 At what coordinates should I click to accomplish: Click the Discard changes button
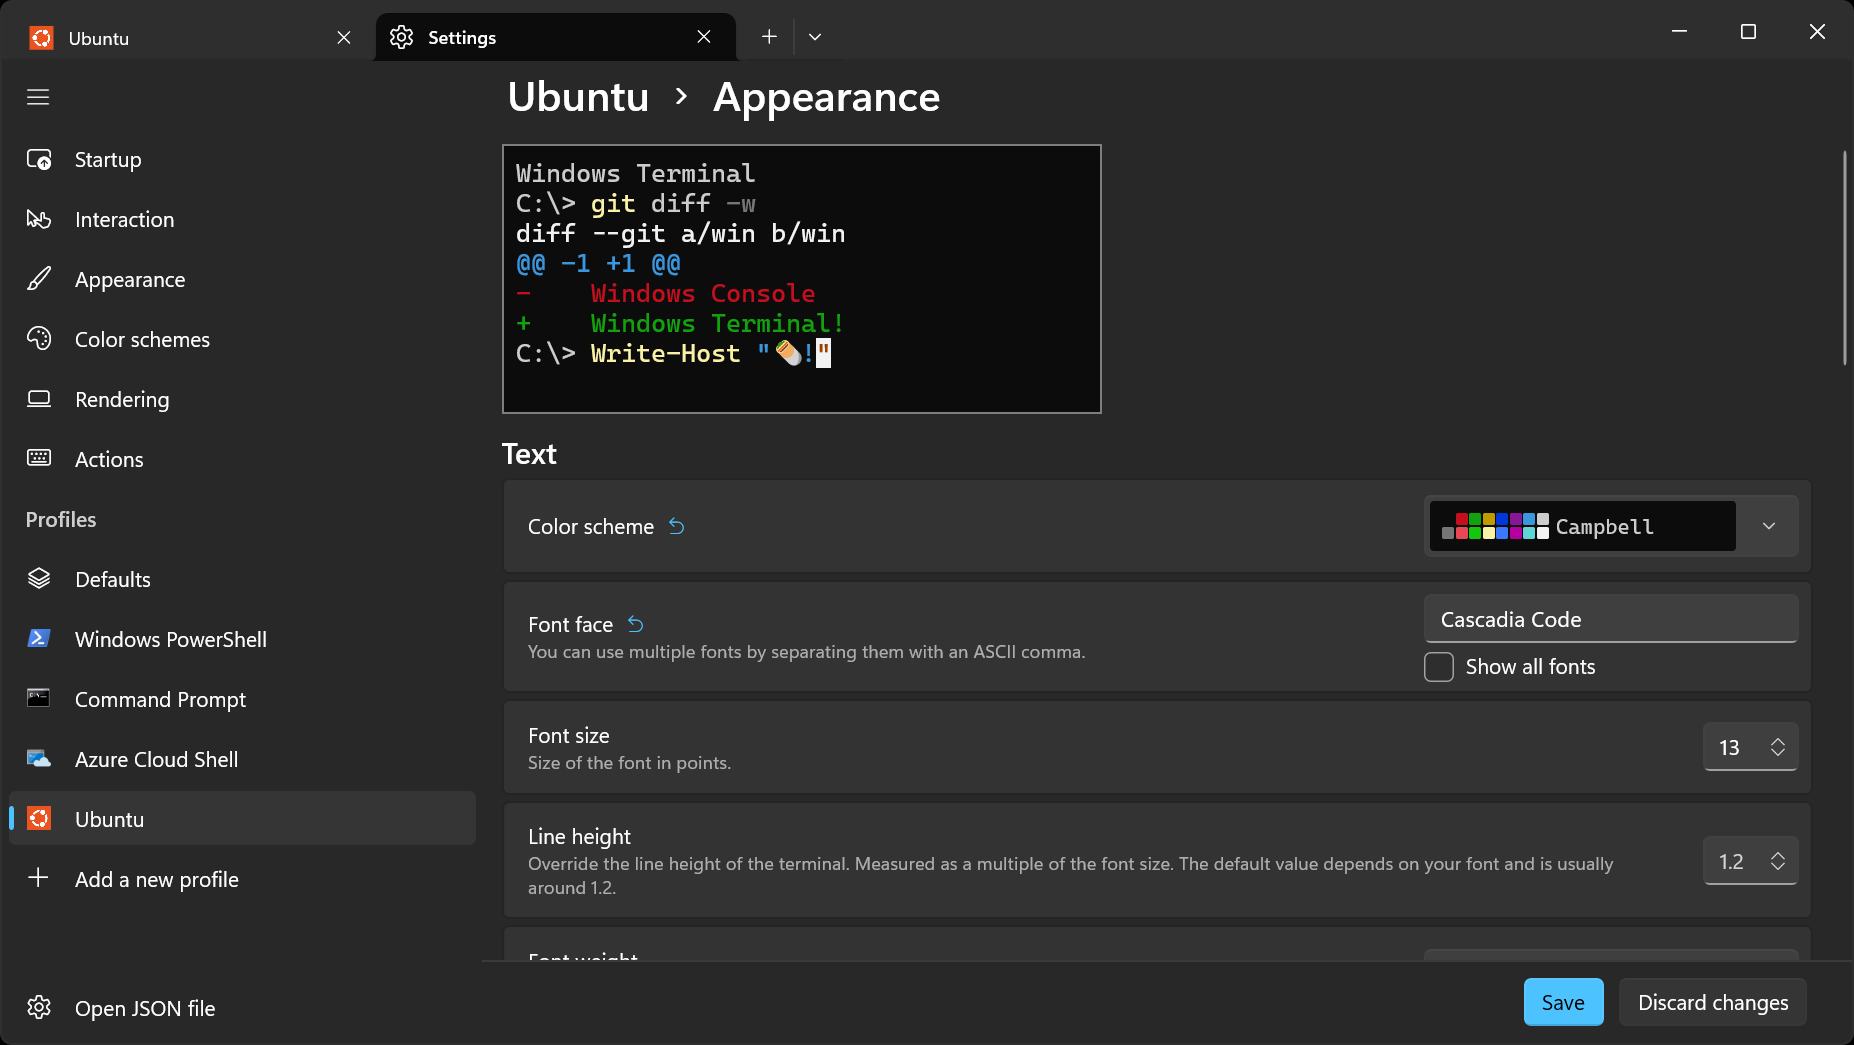(x=1712, y=1002)
